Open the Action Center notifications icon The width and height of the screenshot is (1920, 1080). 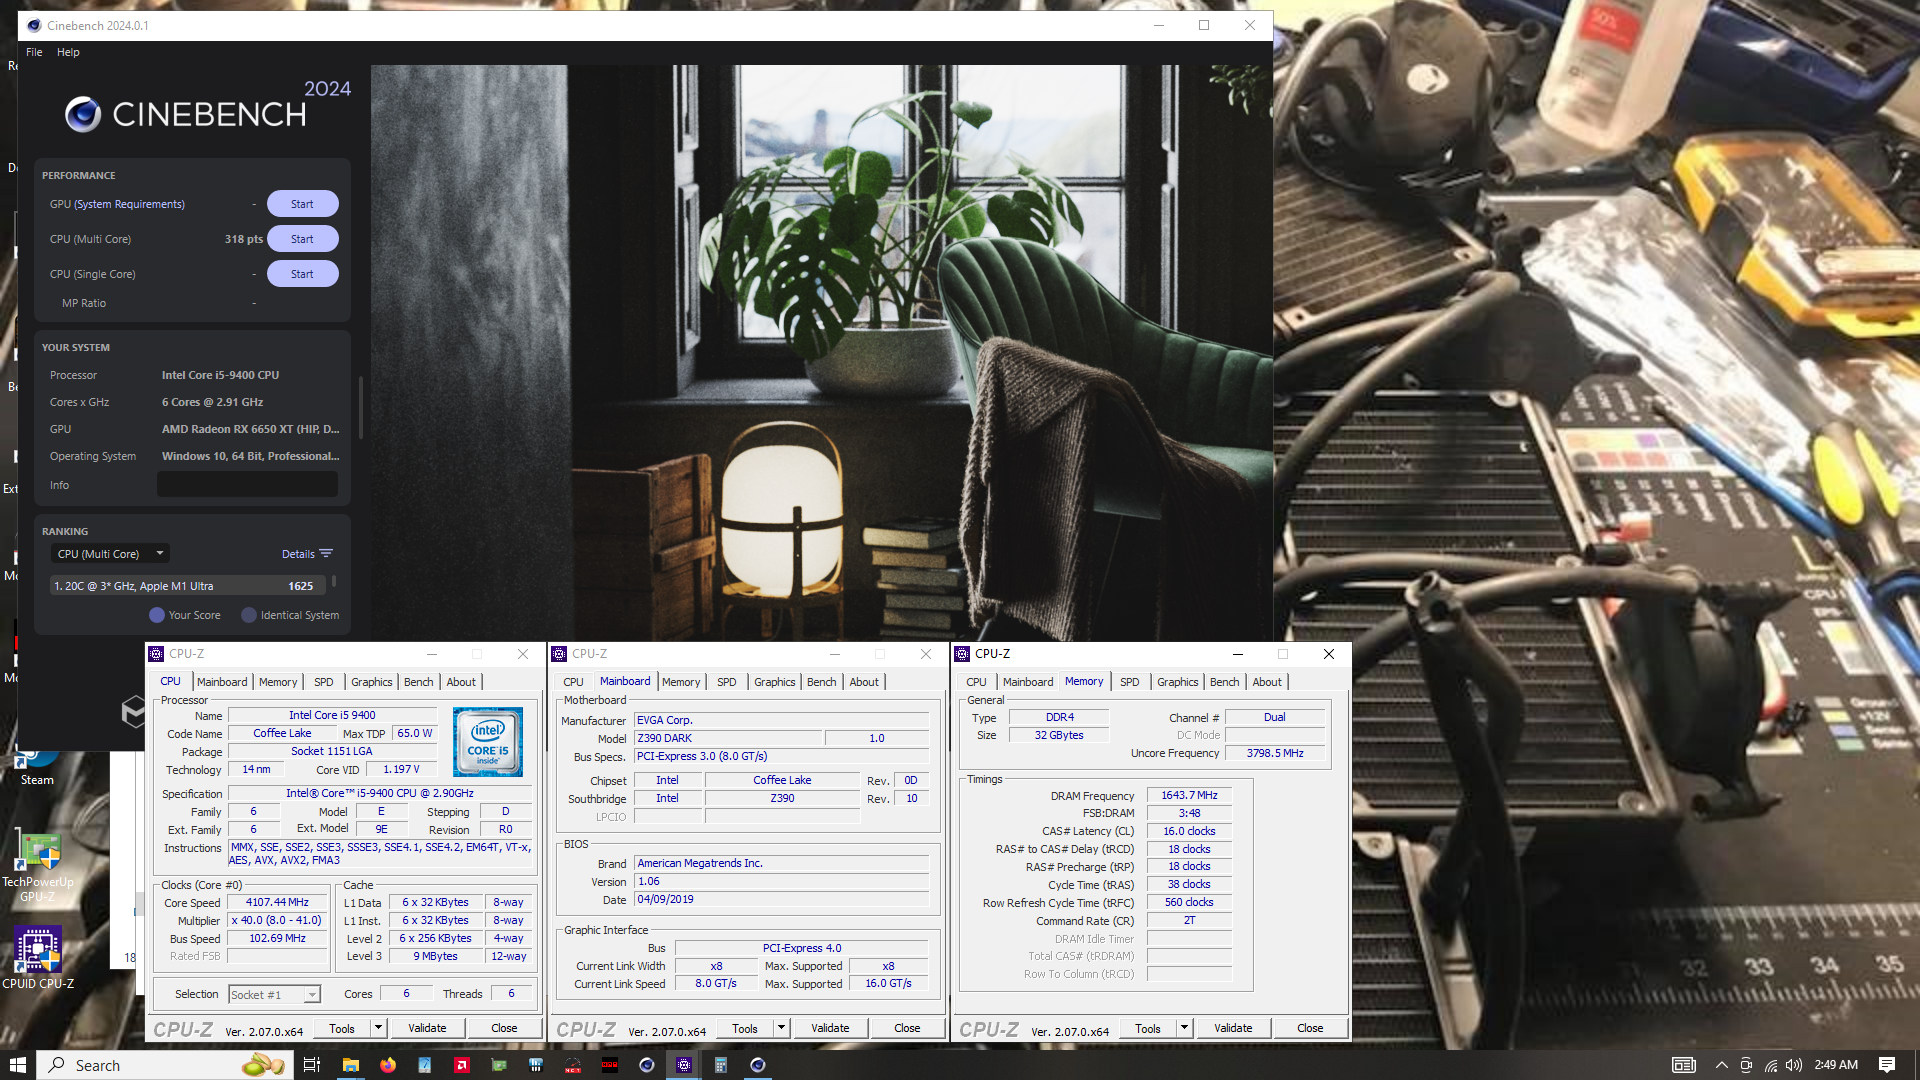pyautogui.click(x=1887, y=1065)
